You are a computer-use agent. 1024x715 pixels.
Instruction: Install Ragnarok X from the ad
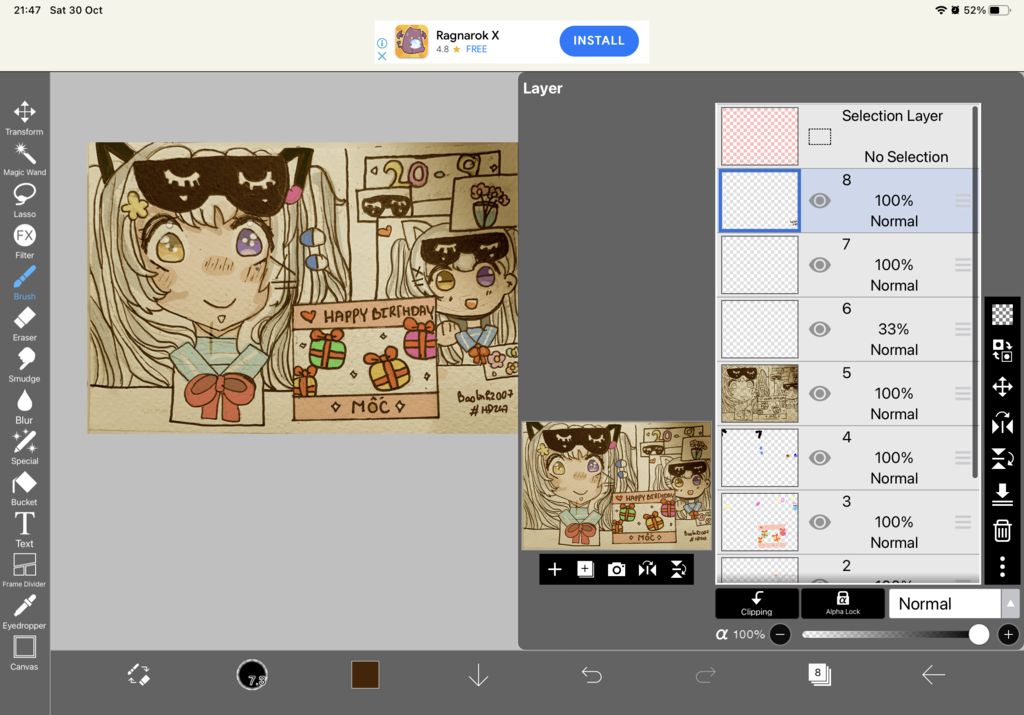click(599, 40)
